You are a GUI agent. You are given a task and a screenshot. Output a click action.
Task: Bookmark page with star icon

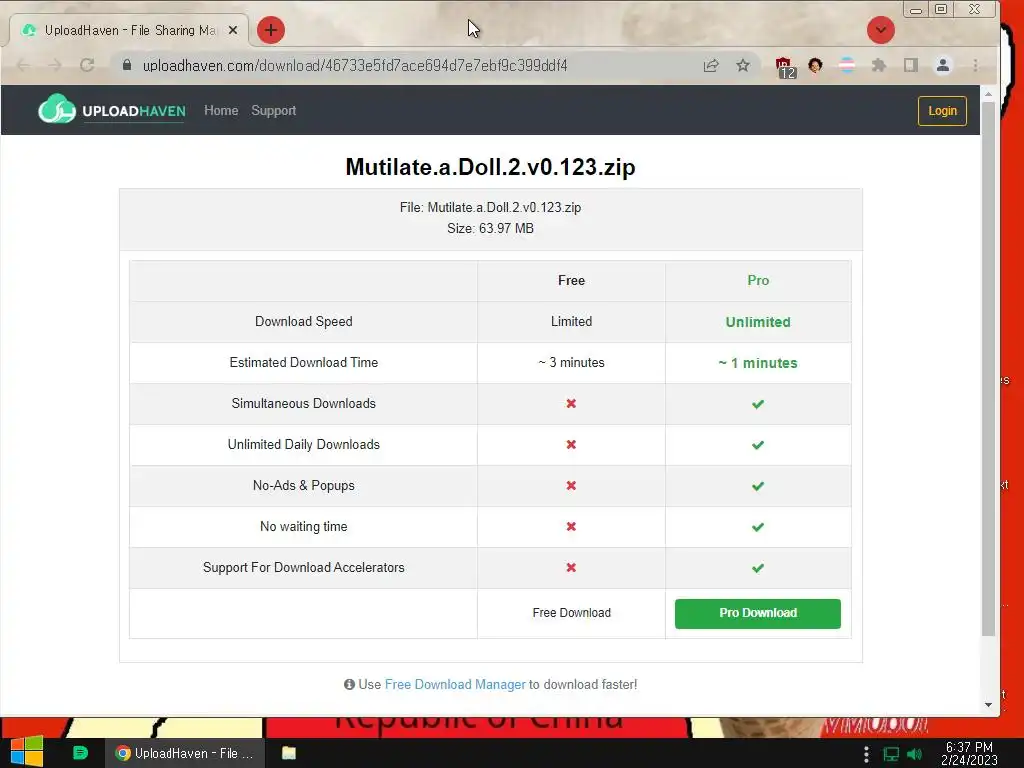pos(743,65)
